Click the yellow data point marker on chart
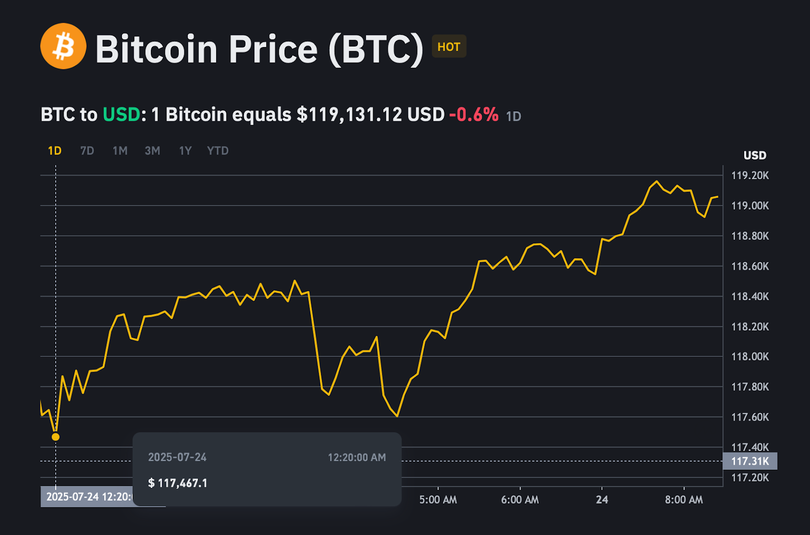 tap(56, 436)
